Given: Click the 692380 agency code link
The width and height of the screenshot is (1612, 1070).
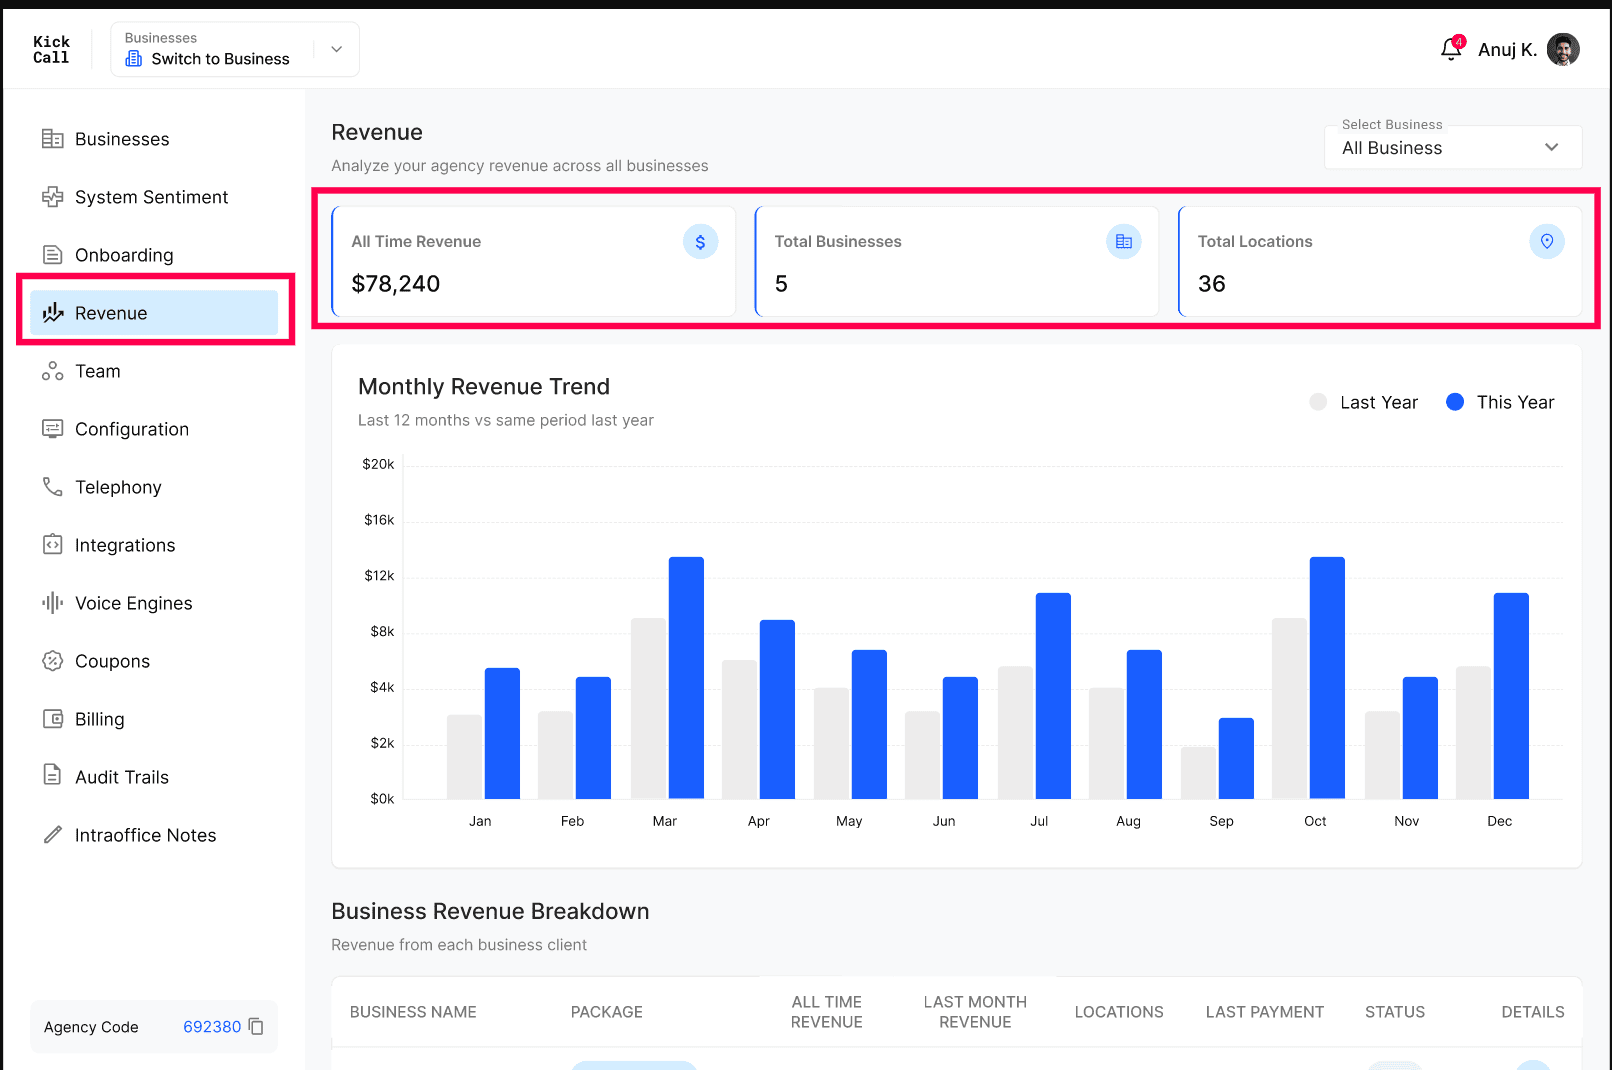Looking at the screenshot, I should coord(212,1027).
